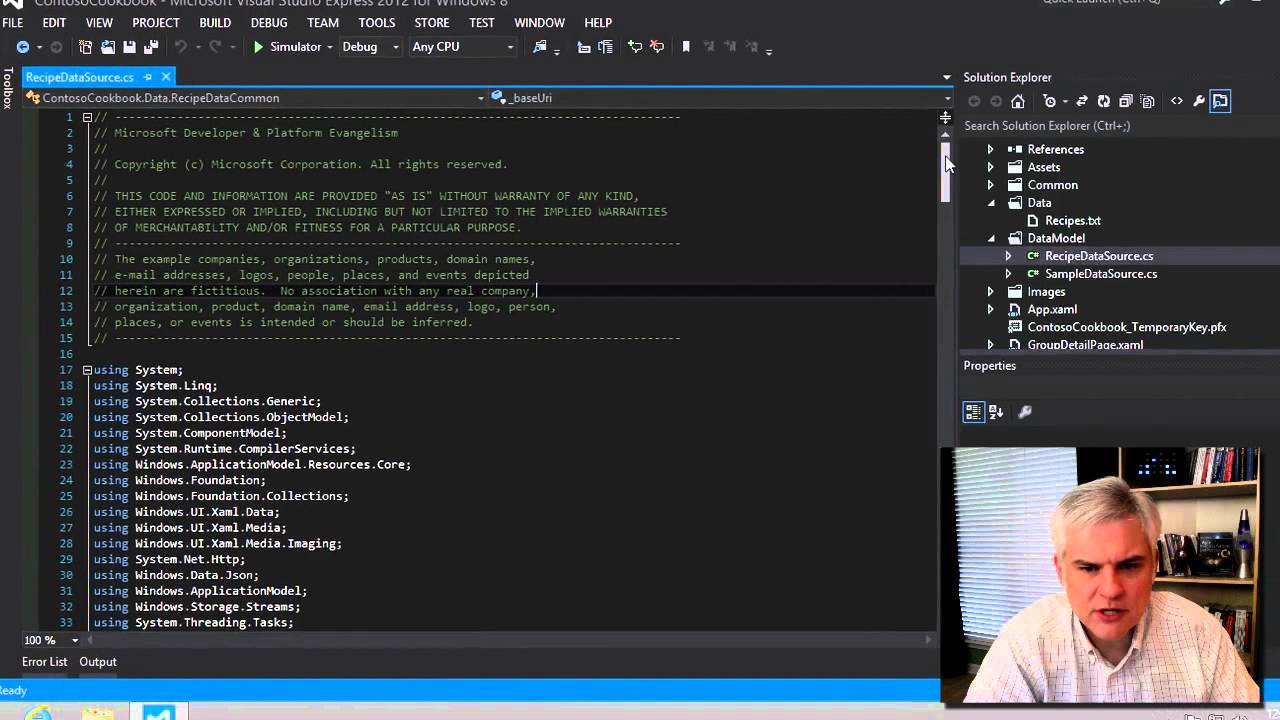Click the Uncomment Selection icon

(x=657, y=47)
